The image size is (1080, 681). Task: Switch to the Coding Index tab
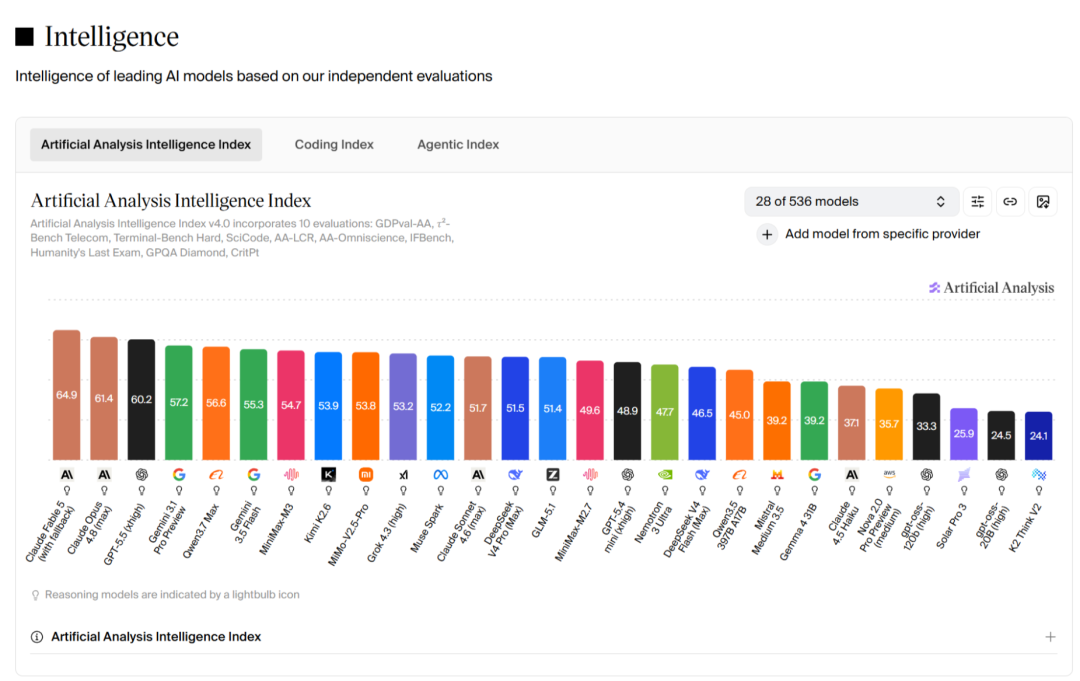[x=334, y=145]
